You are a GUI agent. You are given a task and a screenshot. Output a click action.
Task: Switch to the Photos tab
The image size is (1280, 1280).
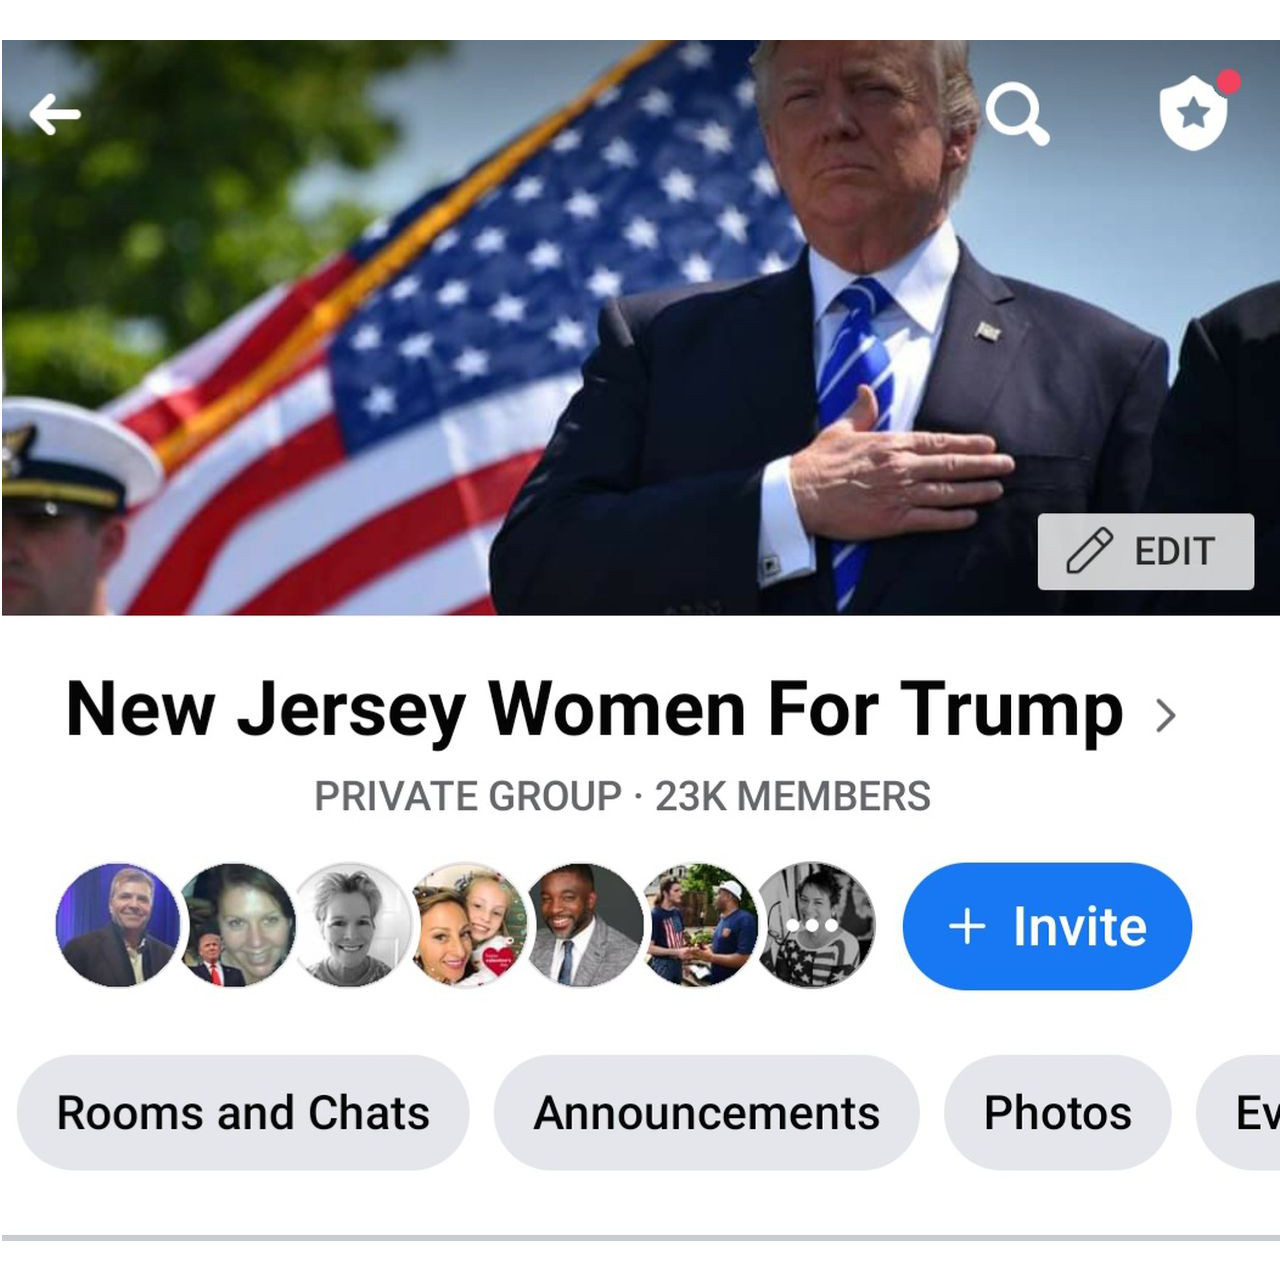click(x=1058, y=1113)
